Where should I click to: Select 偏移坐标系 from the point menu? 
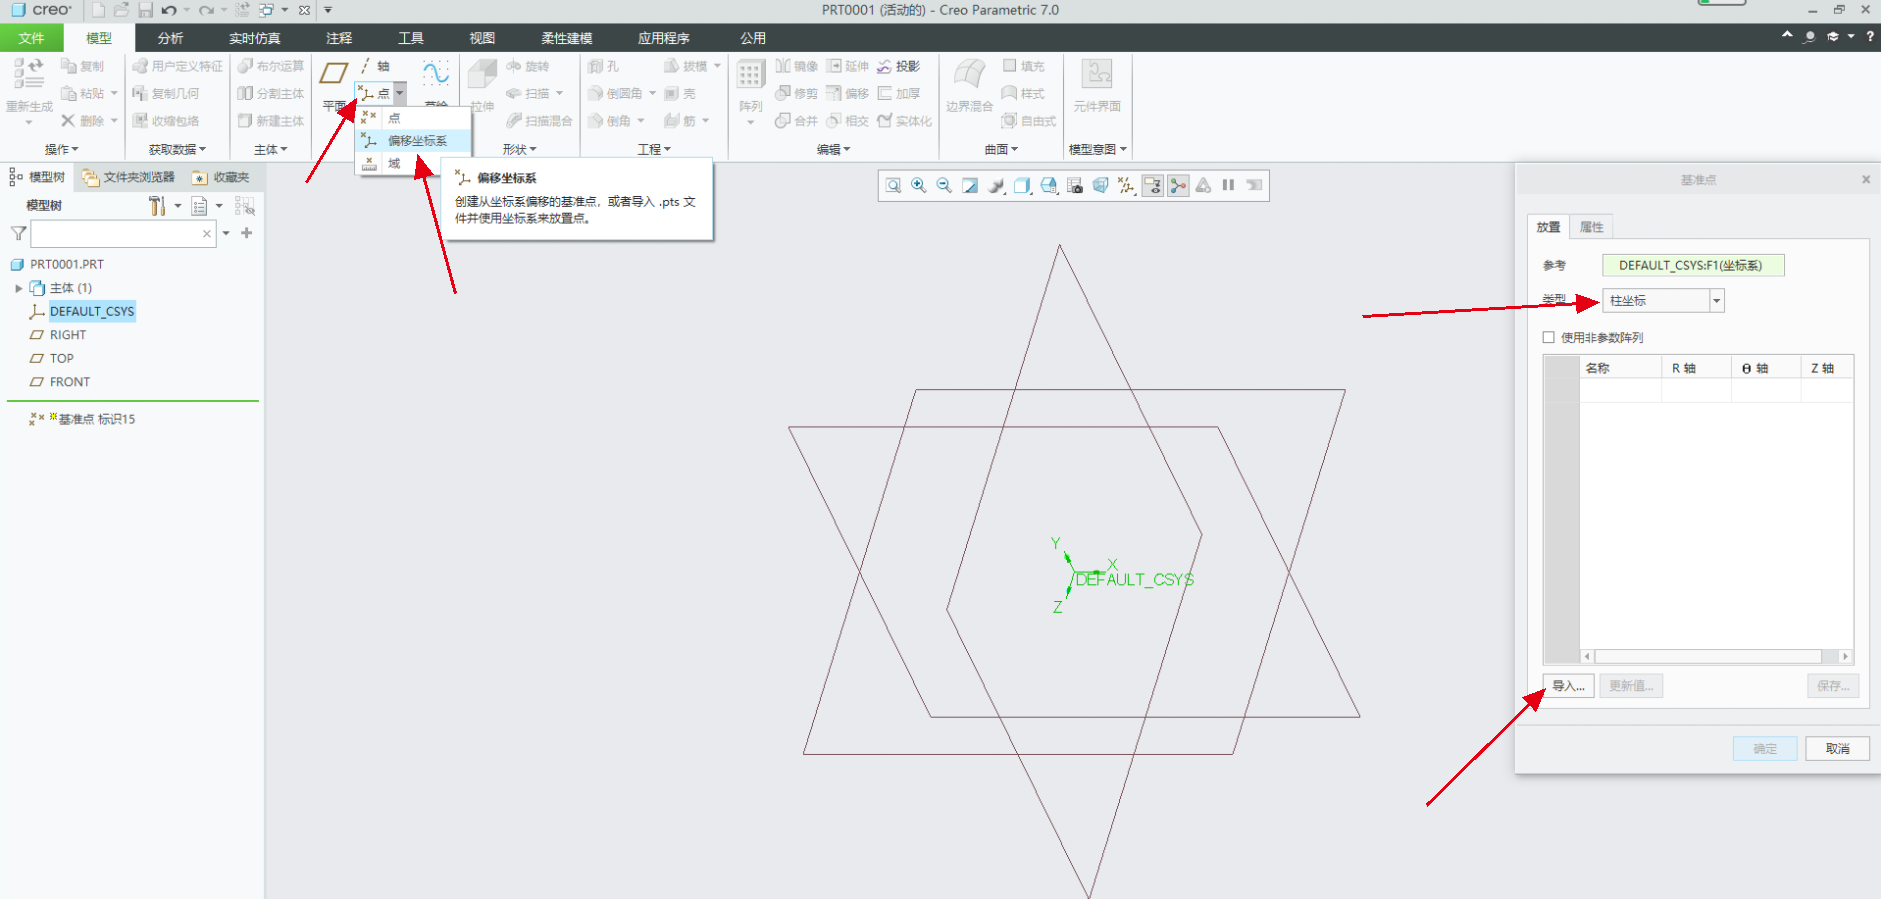pos(417,141)
